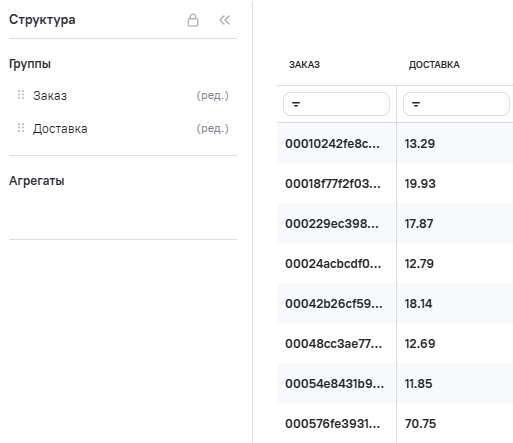Focus the ЗАКАЗ column filter field

(336, 104)
